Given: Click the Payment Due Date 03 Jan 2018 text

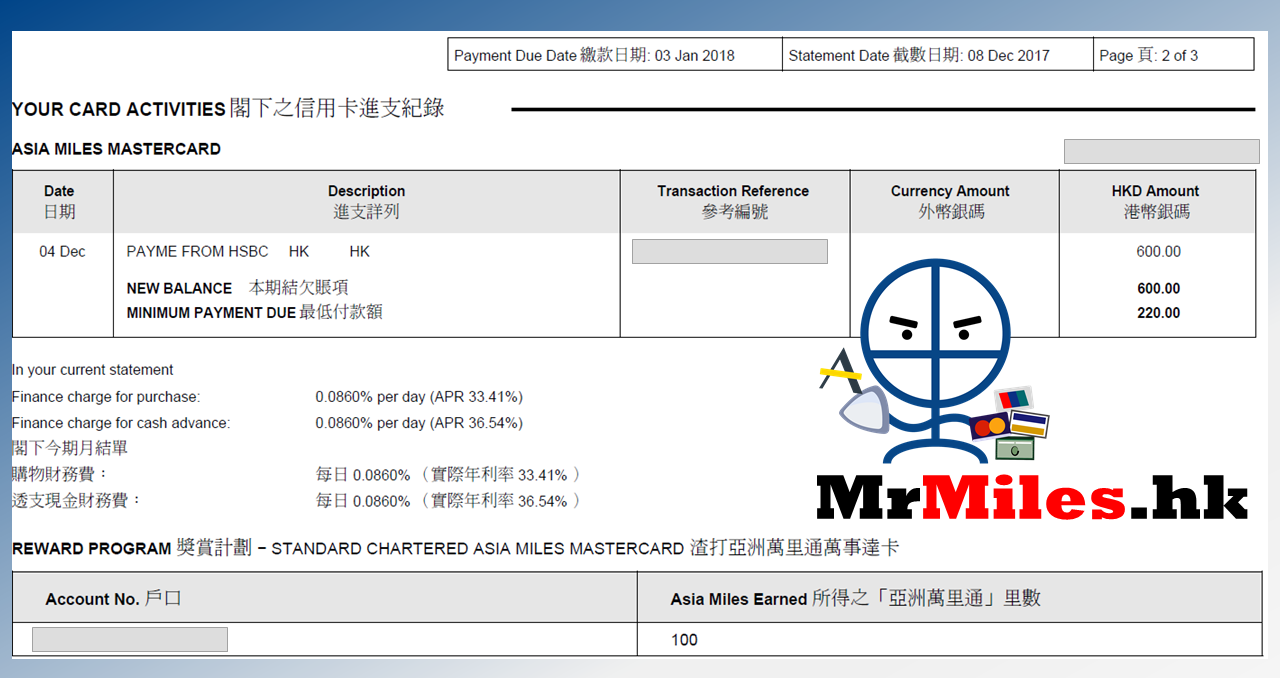Looking at the screenshot, I should (x=594, y=55).
